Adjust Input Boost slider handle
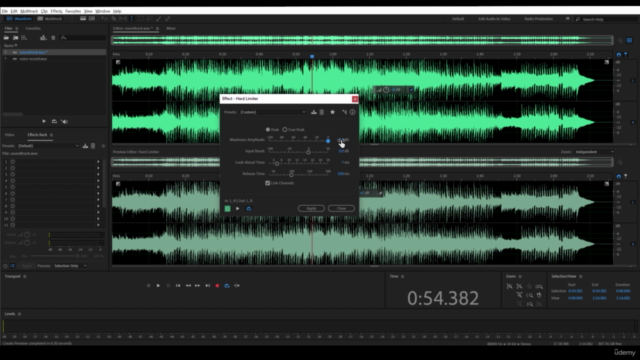This screenshot has width=640, height=360. 308,152
